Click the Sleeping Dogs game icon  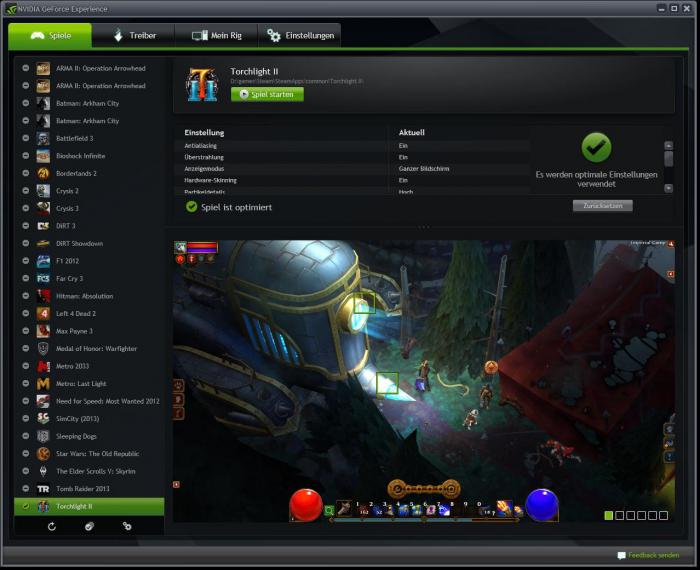pyautogui.click(x=43, y=436)
